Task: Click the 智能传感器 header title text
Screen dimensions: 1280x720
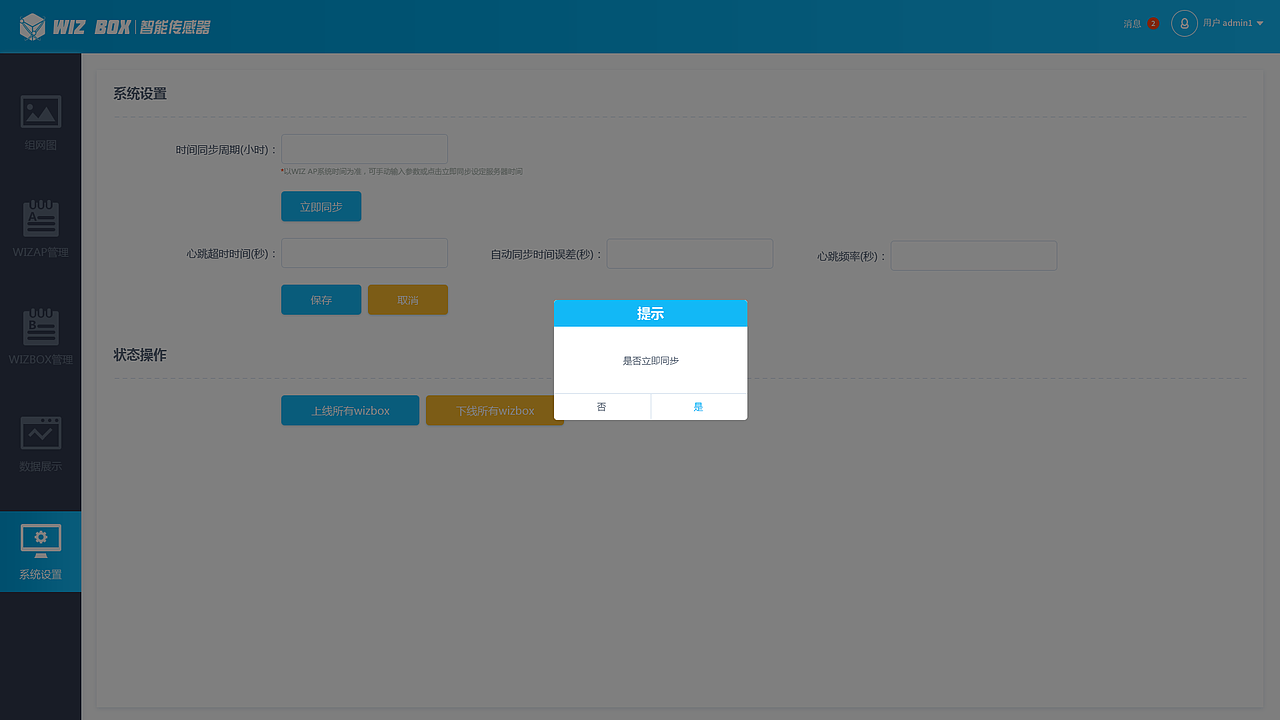Action: click(x=175, y=27)
